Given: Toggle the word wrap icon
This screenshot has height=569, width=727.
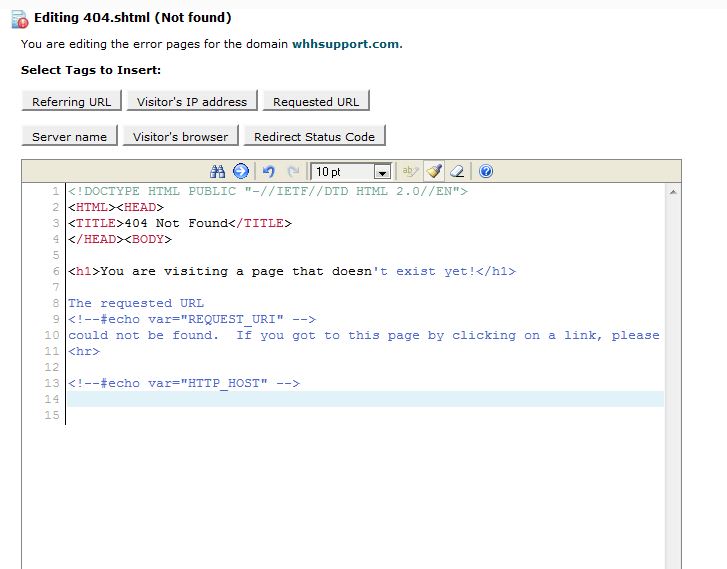Looking at the screenshot, I should point(410,171).
